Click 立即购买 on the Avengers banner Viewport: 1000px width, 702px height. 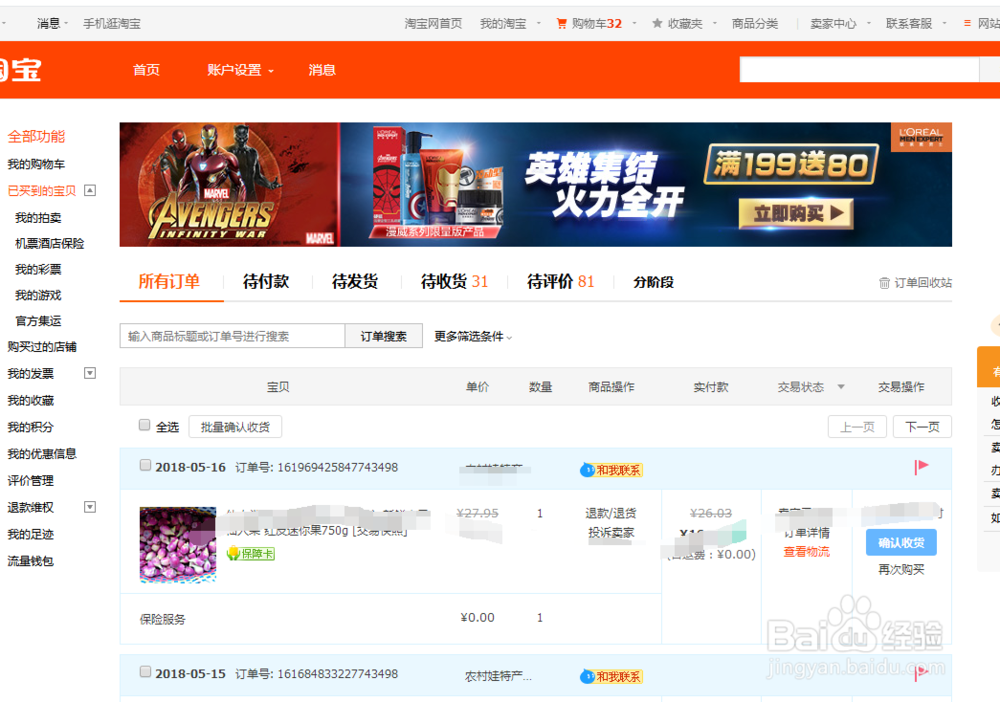pyautogui.click(x=796, y=214)
